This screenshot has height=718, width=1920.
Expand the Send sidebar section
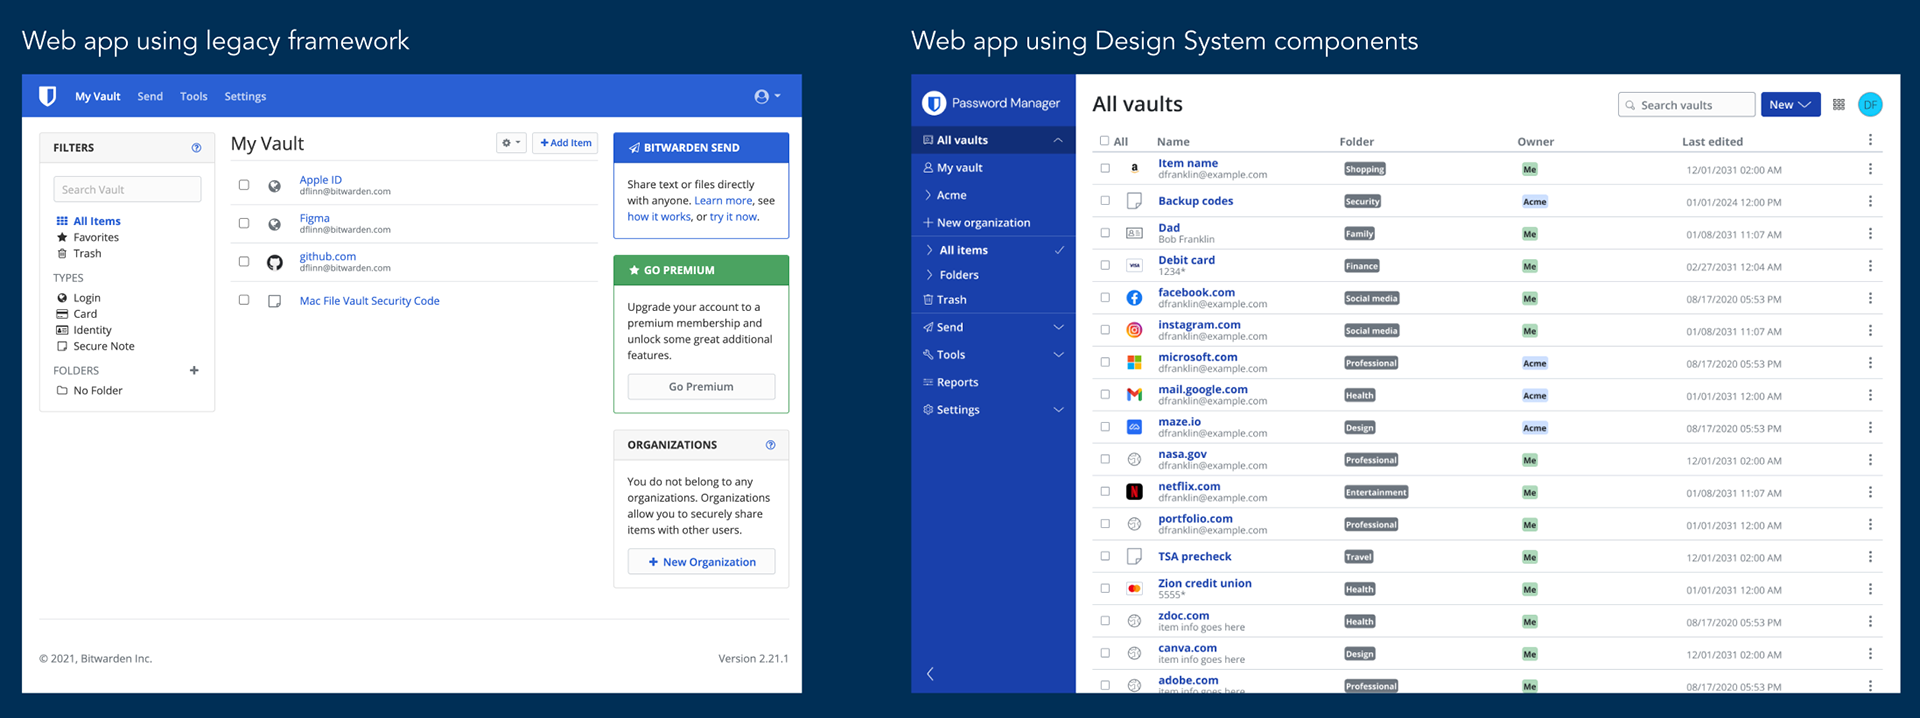tap(1058, 327)
